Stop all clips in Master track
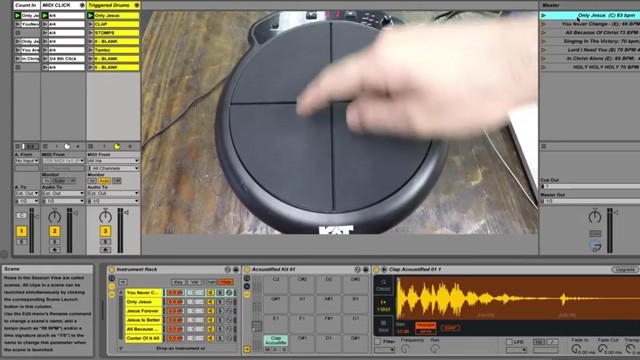 click(544, 146)
